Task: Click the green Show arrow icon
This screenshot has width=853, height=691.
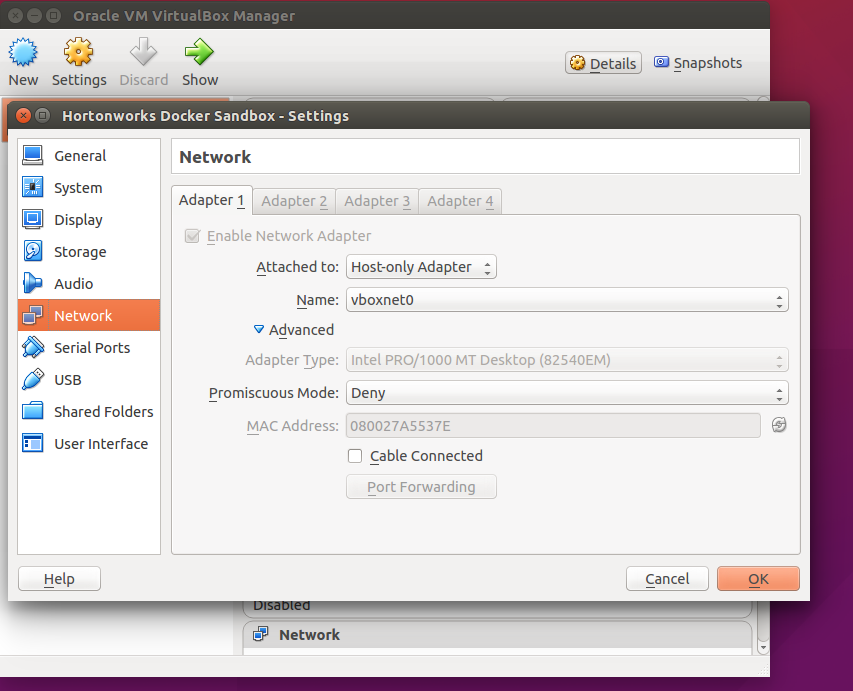Action: 199,52
